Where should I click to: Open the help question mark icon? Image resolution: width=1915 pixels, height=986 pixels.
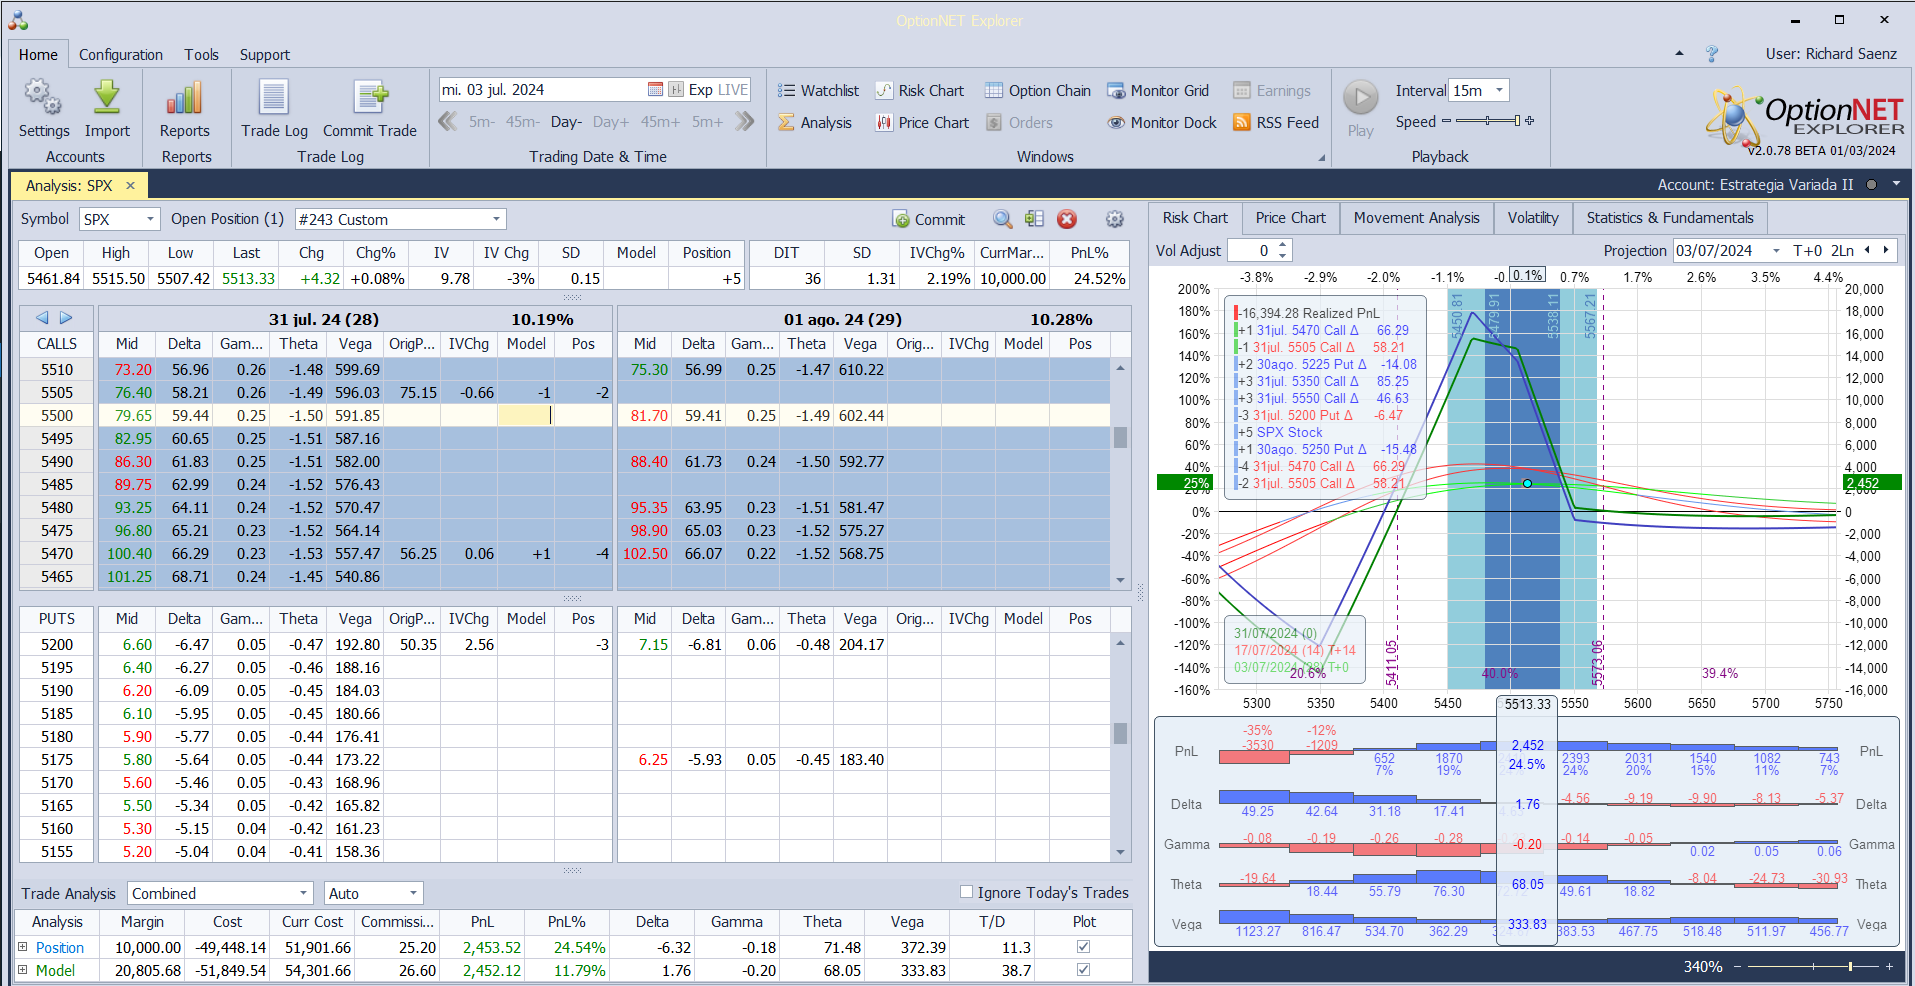(x=1712, y=54)
